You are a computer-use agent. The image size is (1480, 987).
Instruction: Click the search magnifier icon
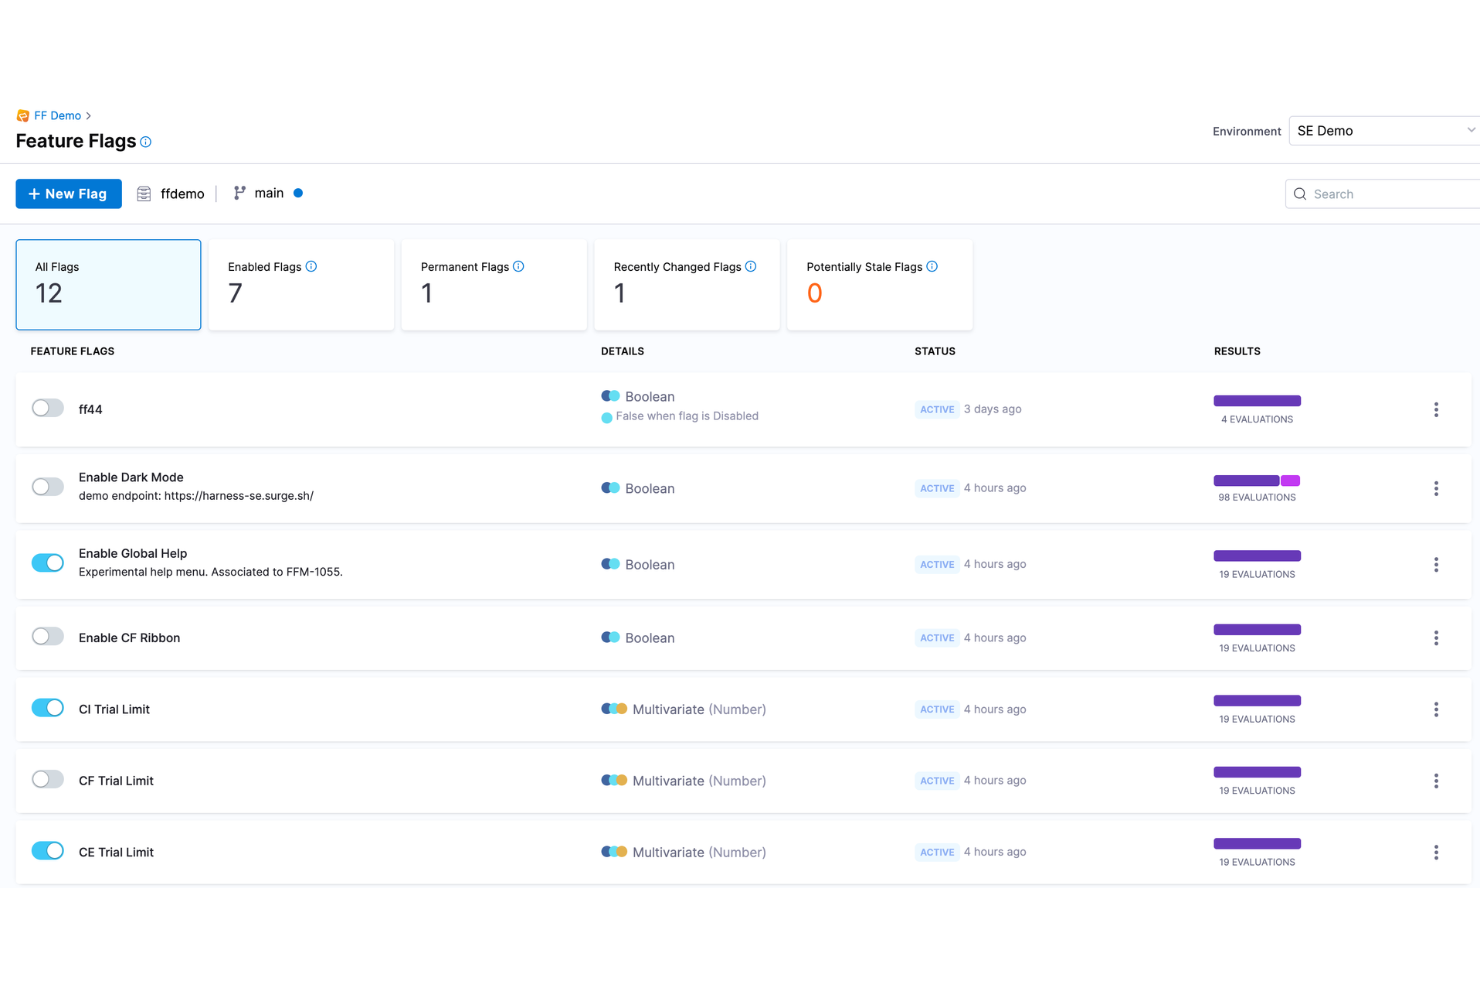(x=1300, y=194)
